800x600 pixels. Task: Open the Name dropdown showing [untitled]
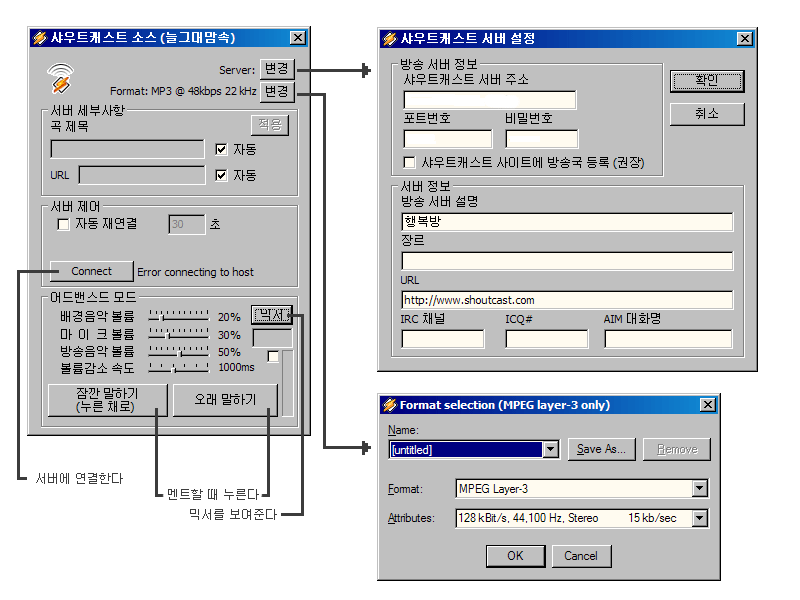[x=551, y=449]
